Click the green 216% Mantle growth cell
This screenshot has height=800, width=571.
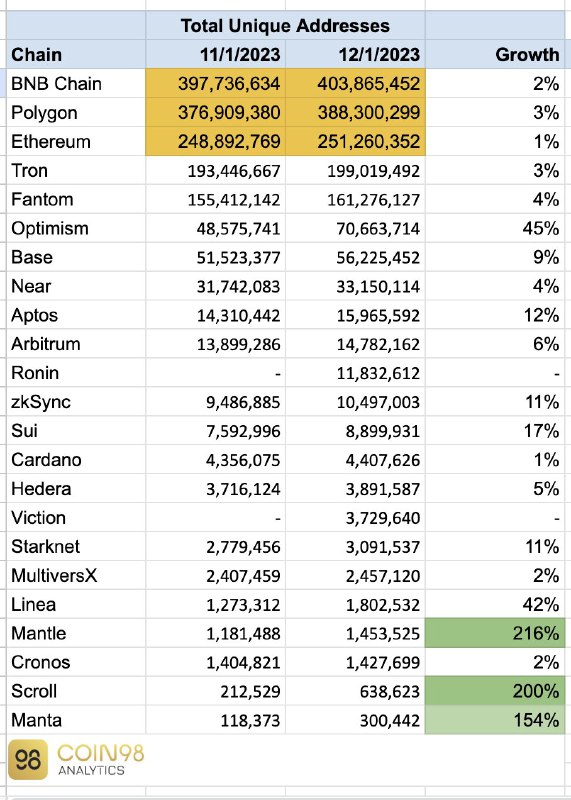(495, 633)
